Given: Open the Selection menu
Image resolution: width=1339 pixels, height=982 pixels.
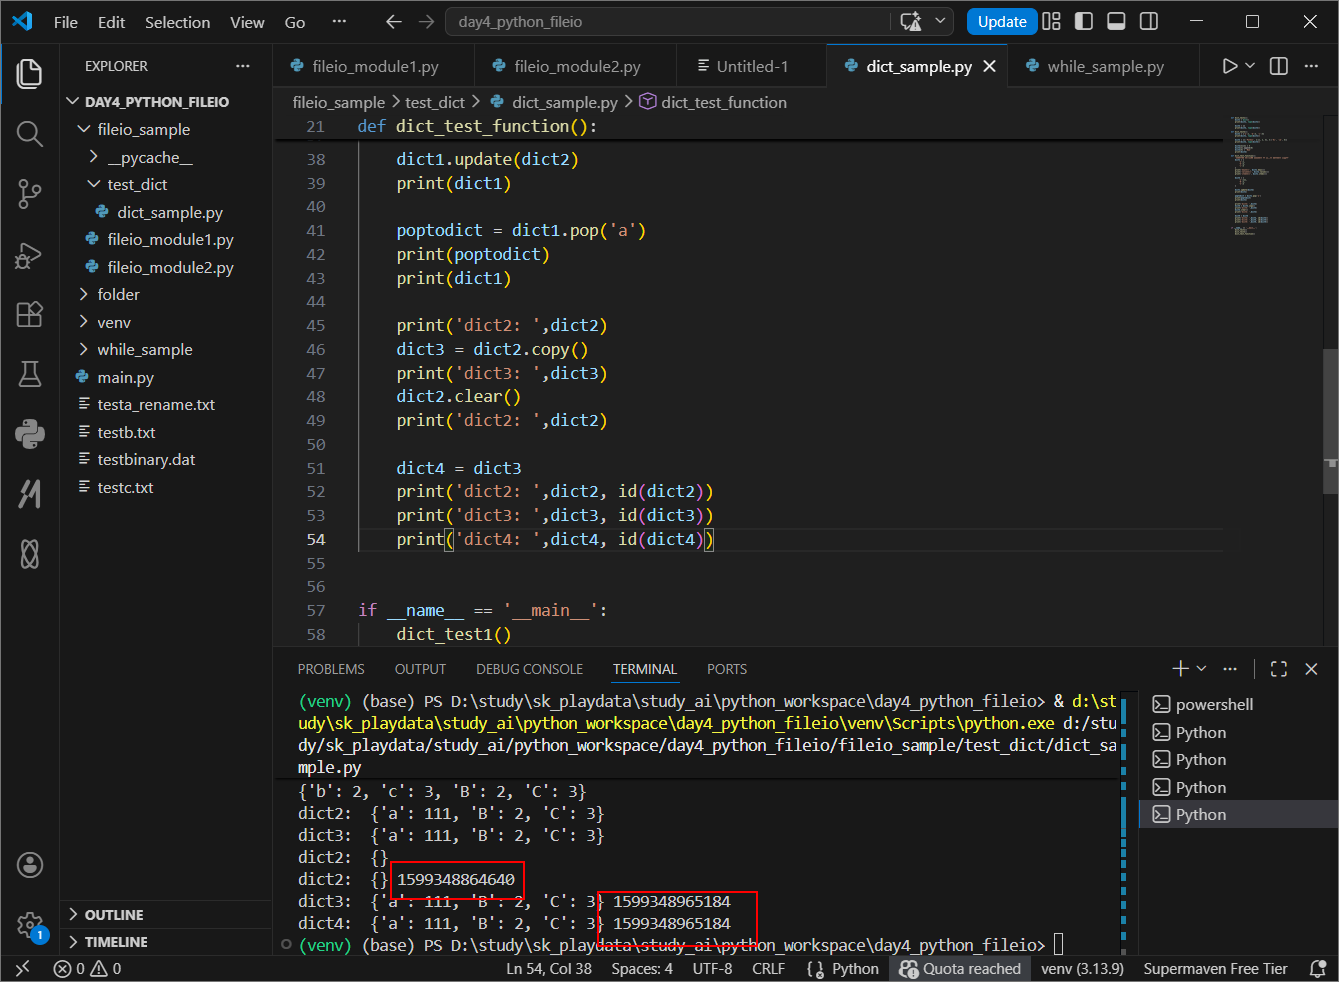Looking at the screenshot, I should (x=178, y=22).
